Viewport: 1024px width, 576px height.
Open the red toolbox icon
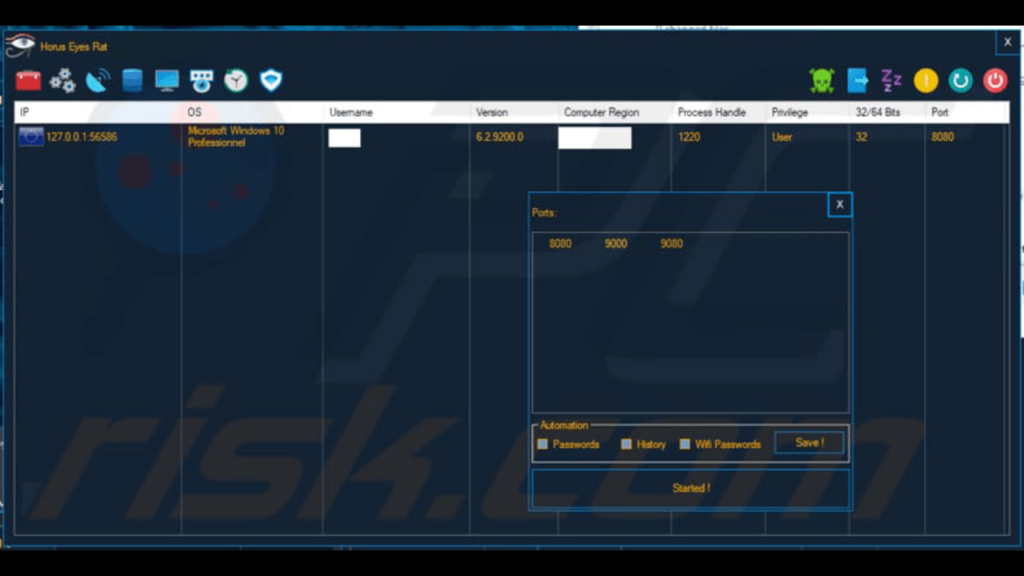pos(28,80)
